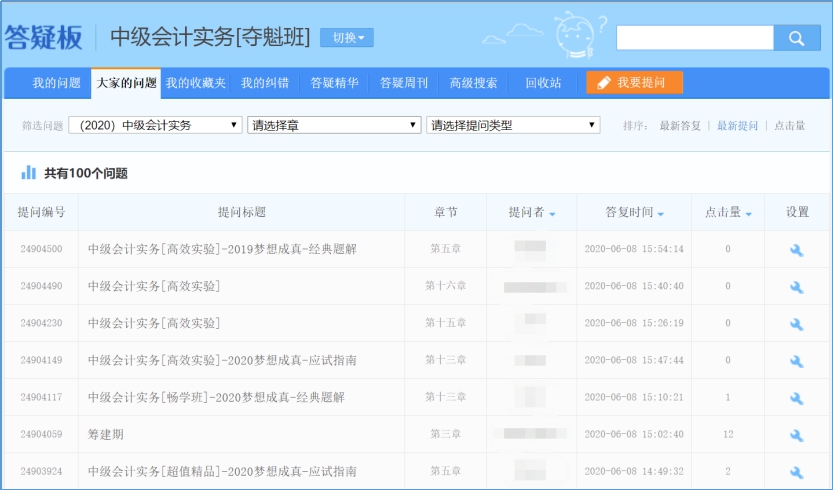Sort by 最新提问 link

point(737,126)
